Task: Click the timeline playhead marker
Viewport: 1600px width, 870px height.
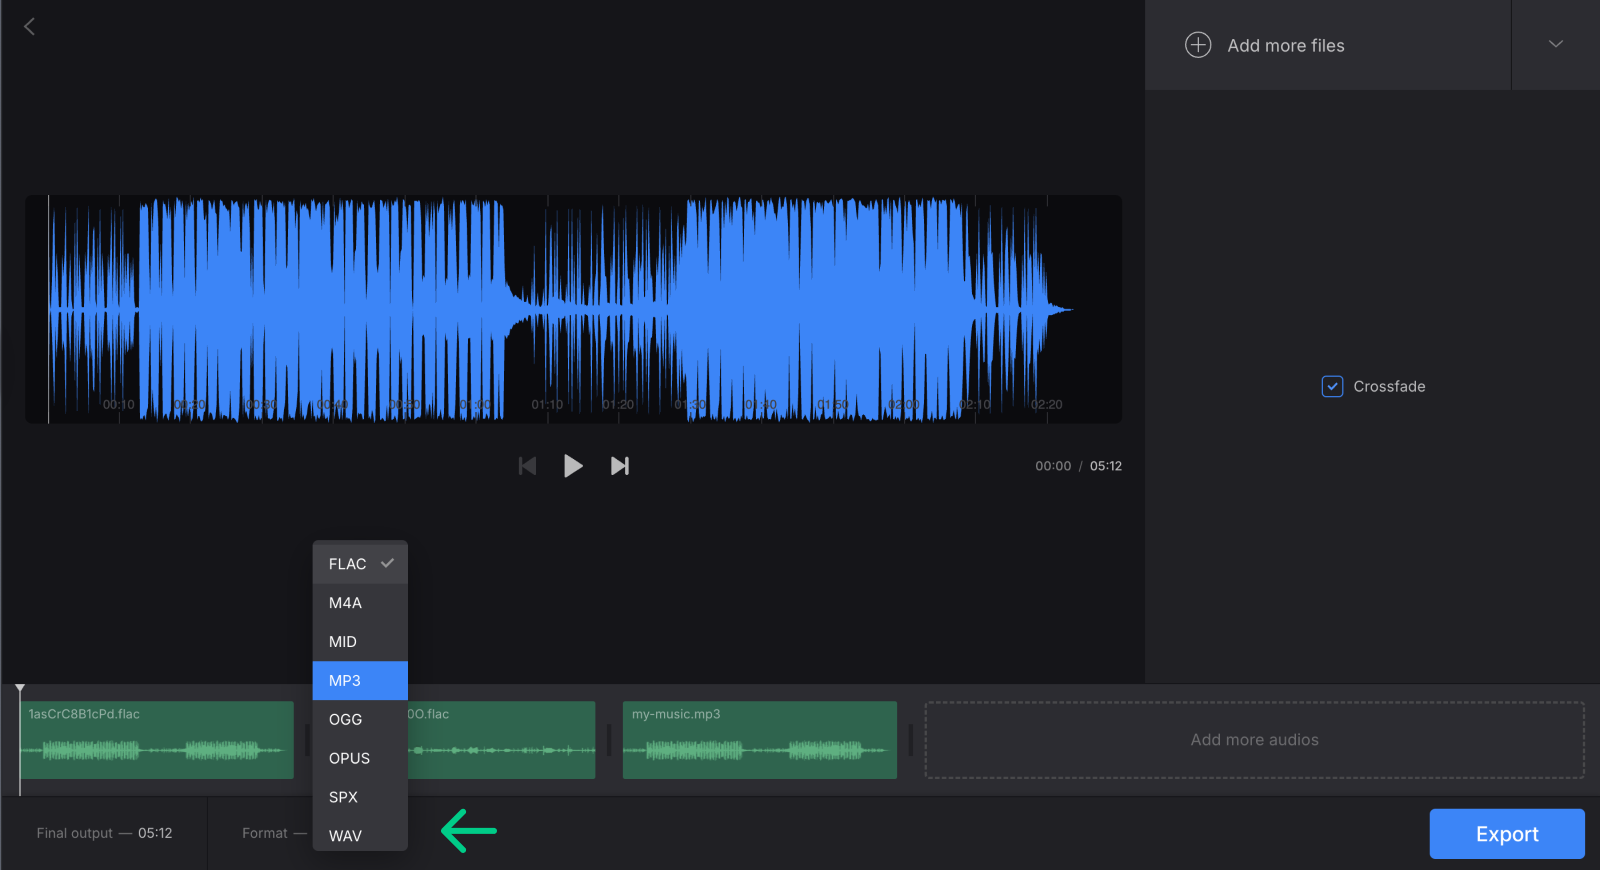Action: [20, 690]
